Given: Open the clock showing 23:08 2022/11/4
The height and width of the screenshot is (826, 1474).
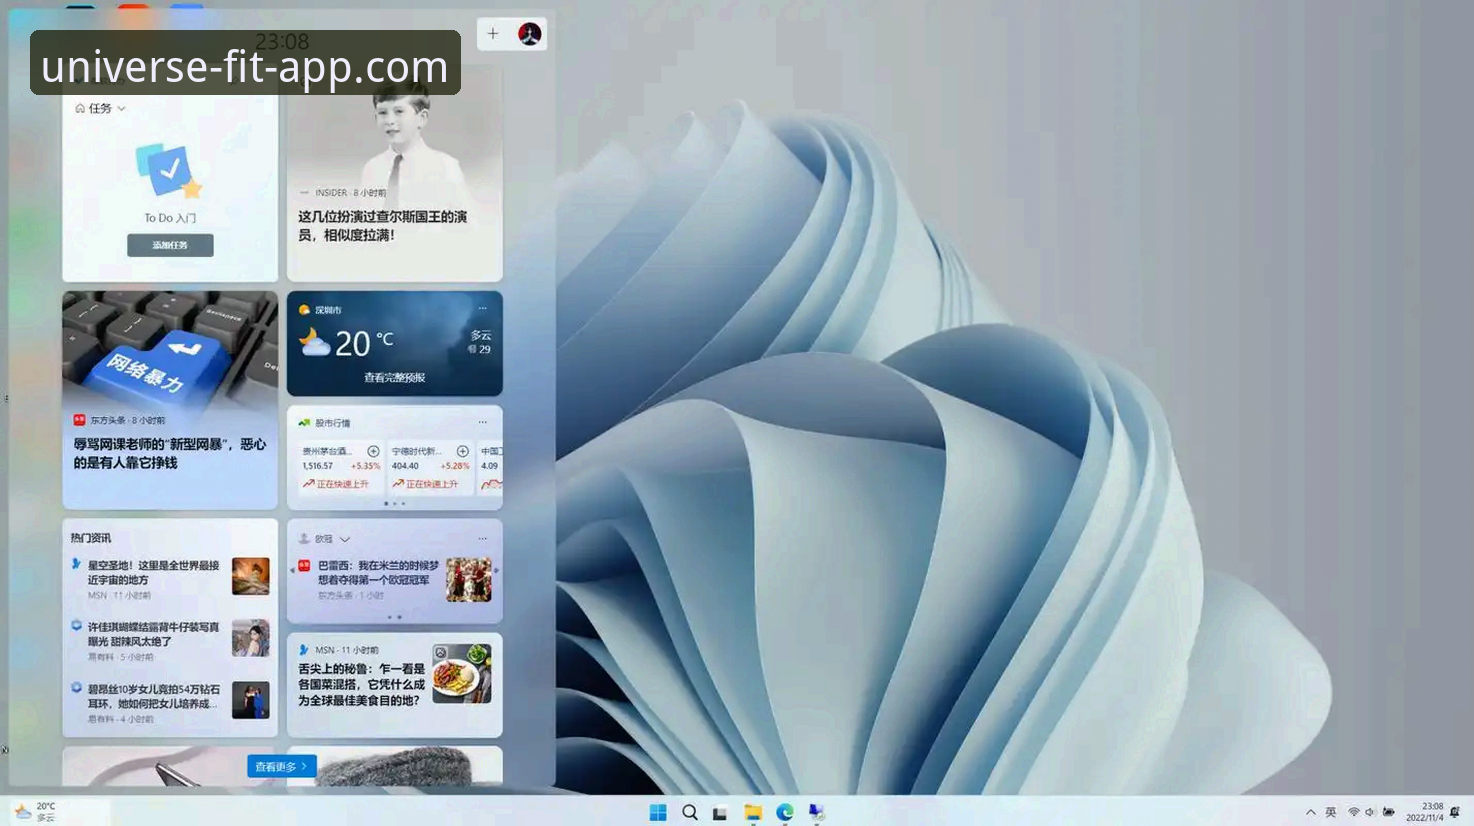Looking at the screenshot, I should (1425, 812).
